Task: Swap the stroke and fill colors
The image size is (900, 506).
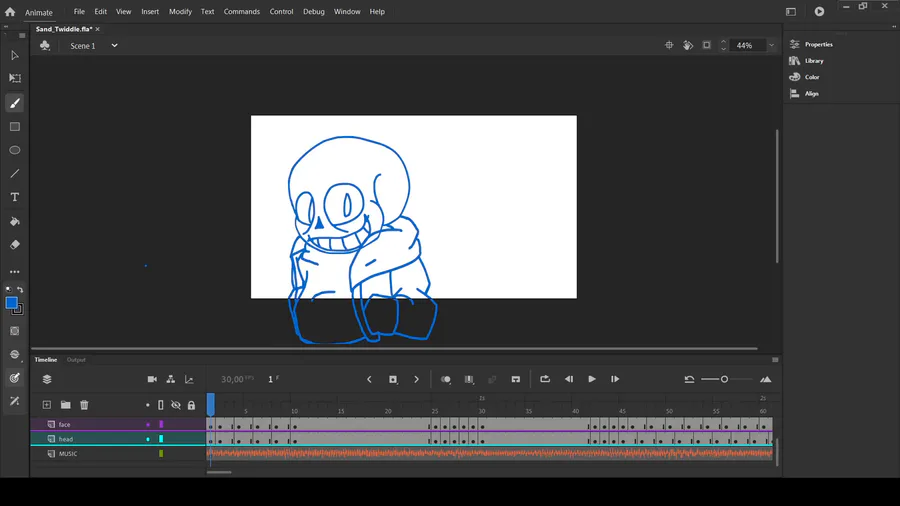Action: point(20,290)
